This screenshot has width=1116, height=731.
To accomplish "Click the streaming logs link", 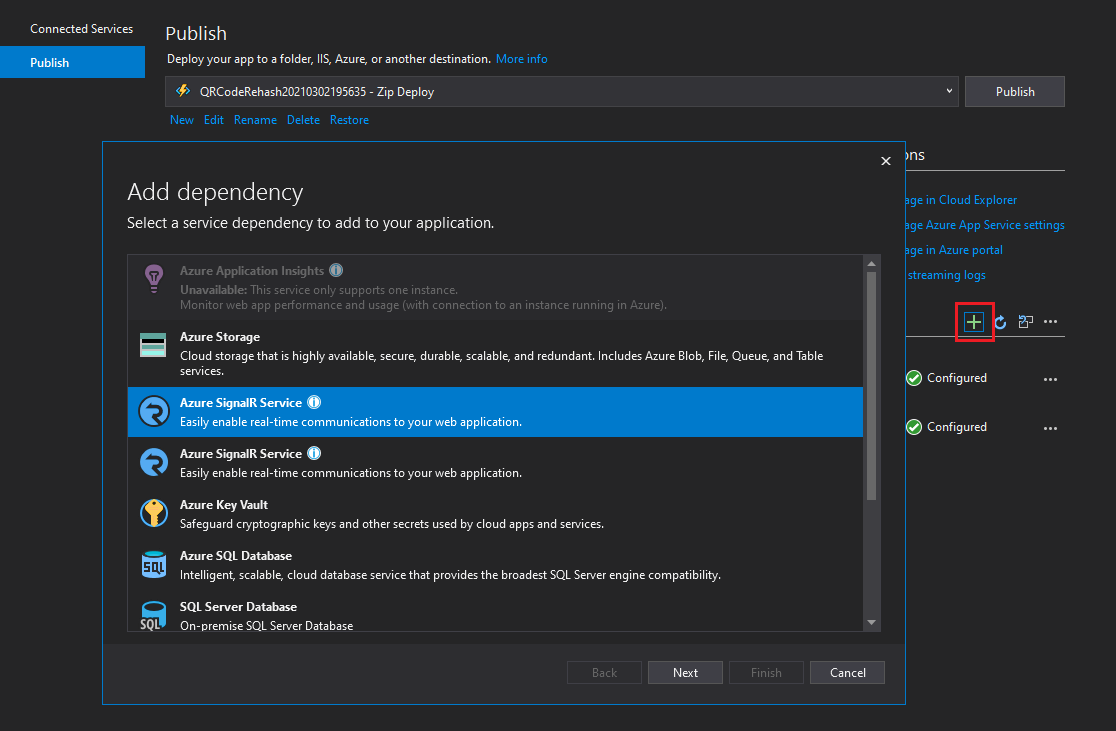I will tap(947, 275).
